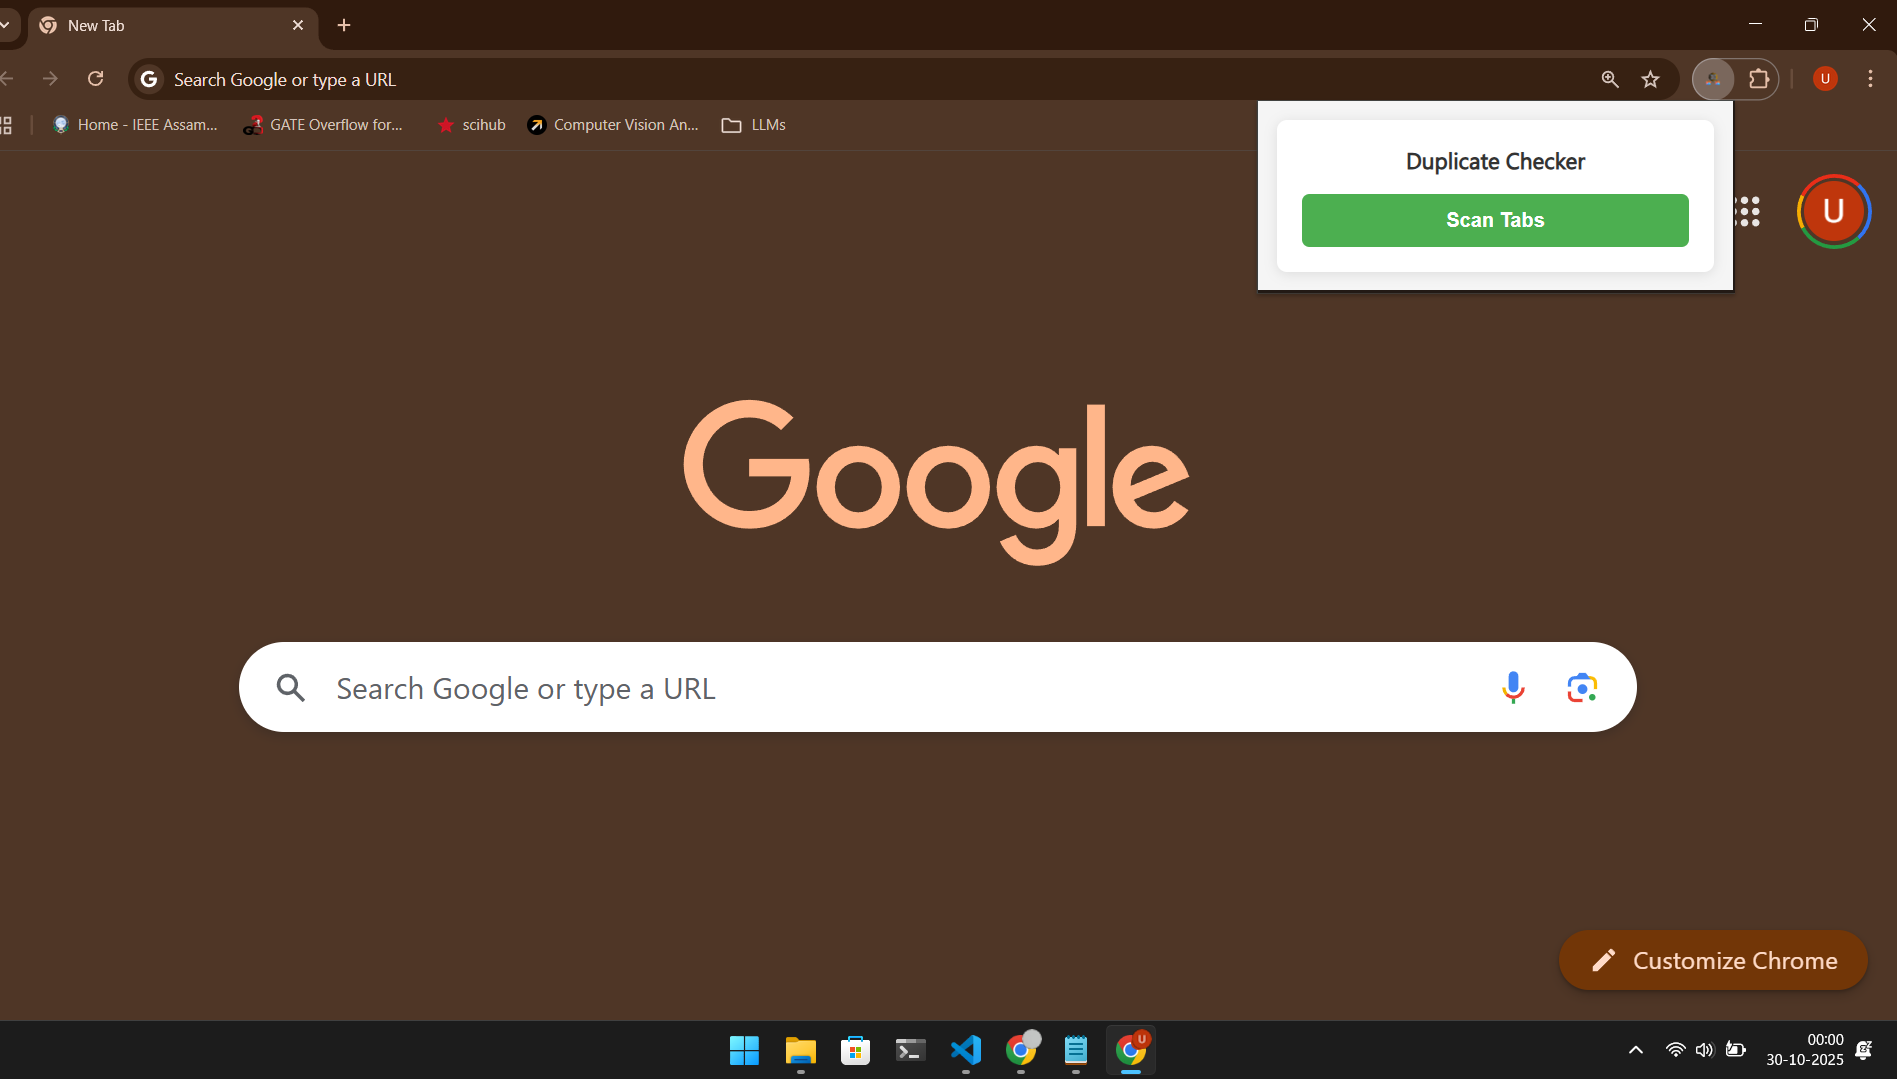Open the profile avatar in the toolbar
Screen dimensions: 1897x1079
(1825, 79)
